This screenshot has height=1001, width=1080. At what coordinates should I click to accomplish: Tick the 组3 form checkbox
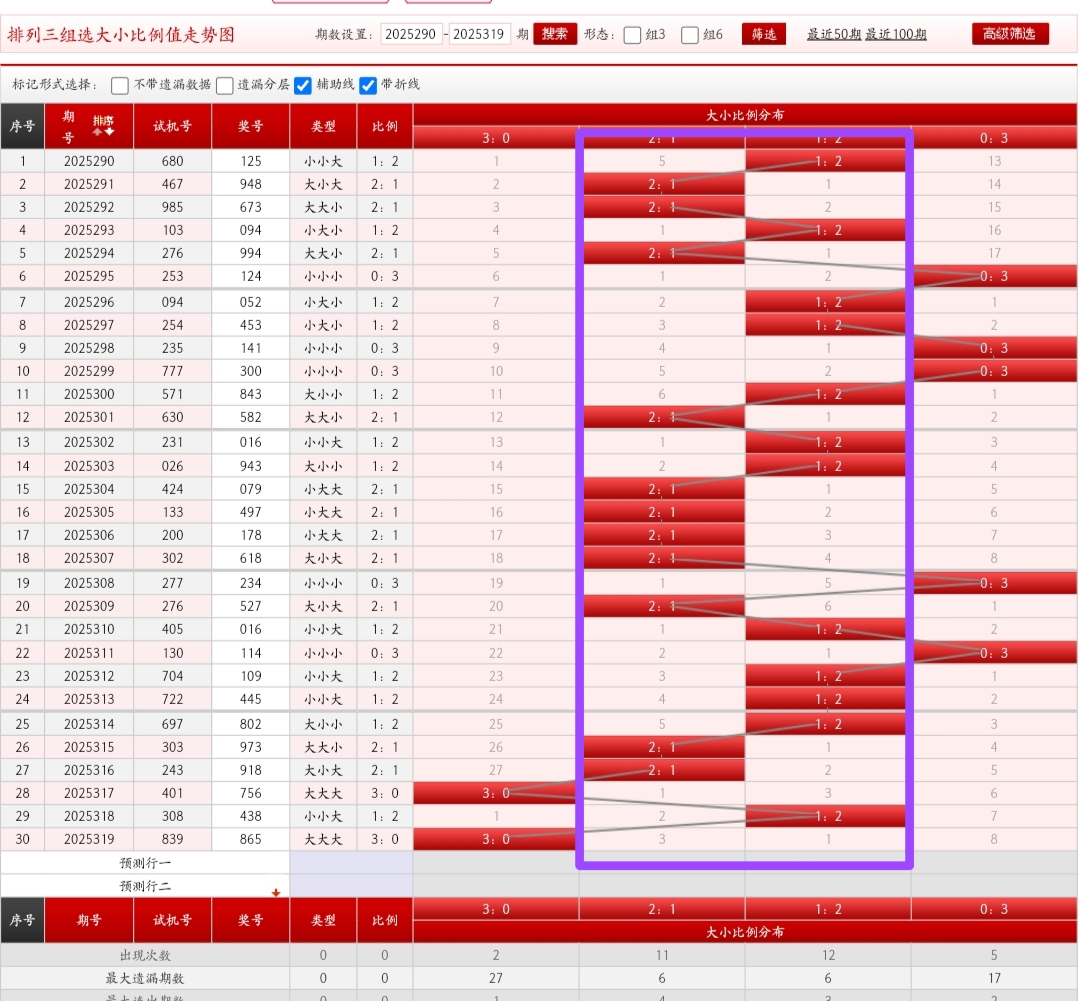tap(632, 34)
